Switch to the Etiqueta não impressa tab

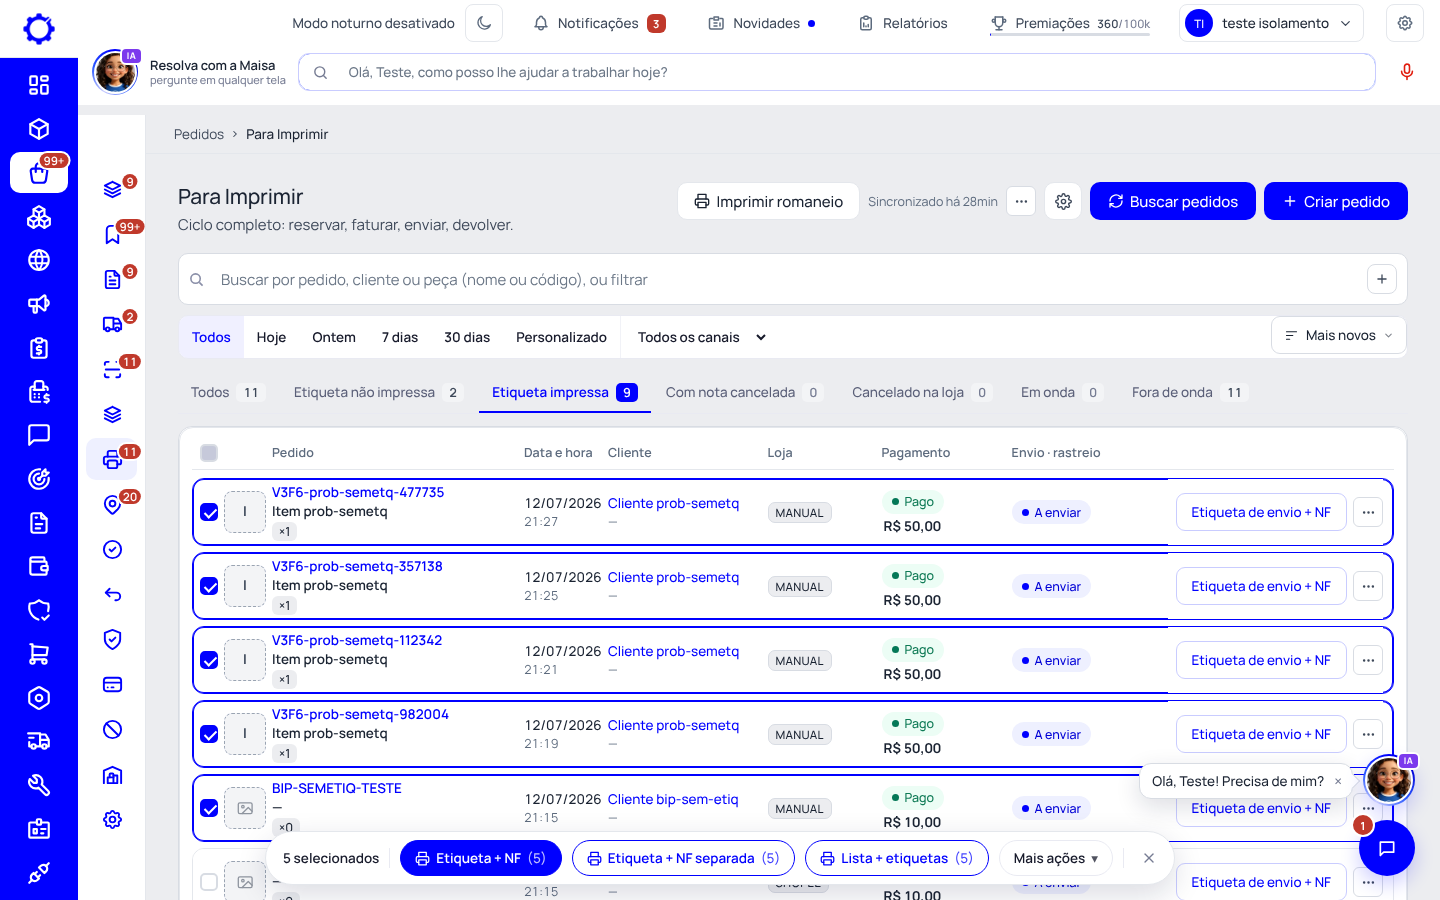tap(378, 392)
